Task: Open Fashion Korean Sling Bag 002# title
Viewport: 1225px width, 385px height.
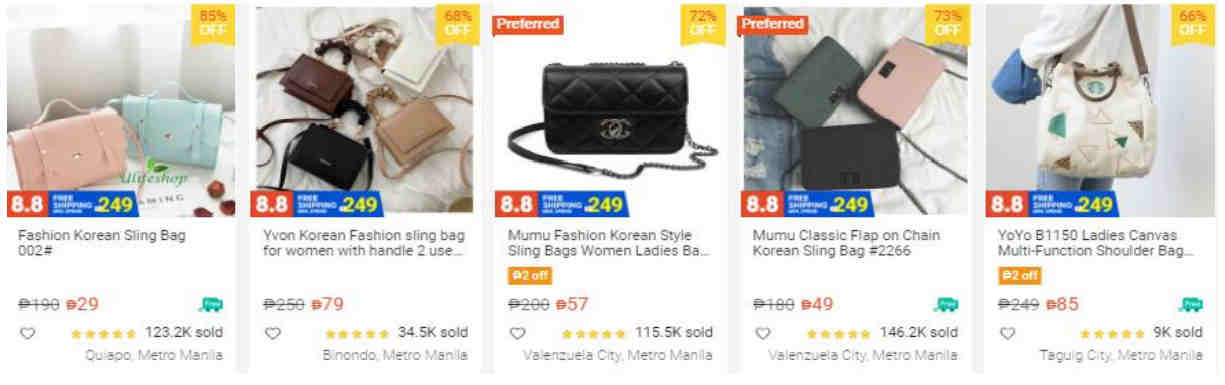Action: (x=102, y=243)
